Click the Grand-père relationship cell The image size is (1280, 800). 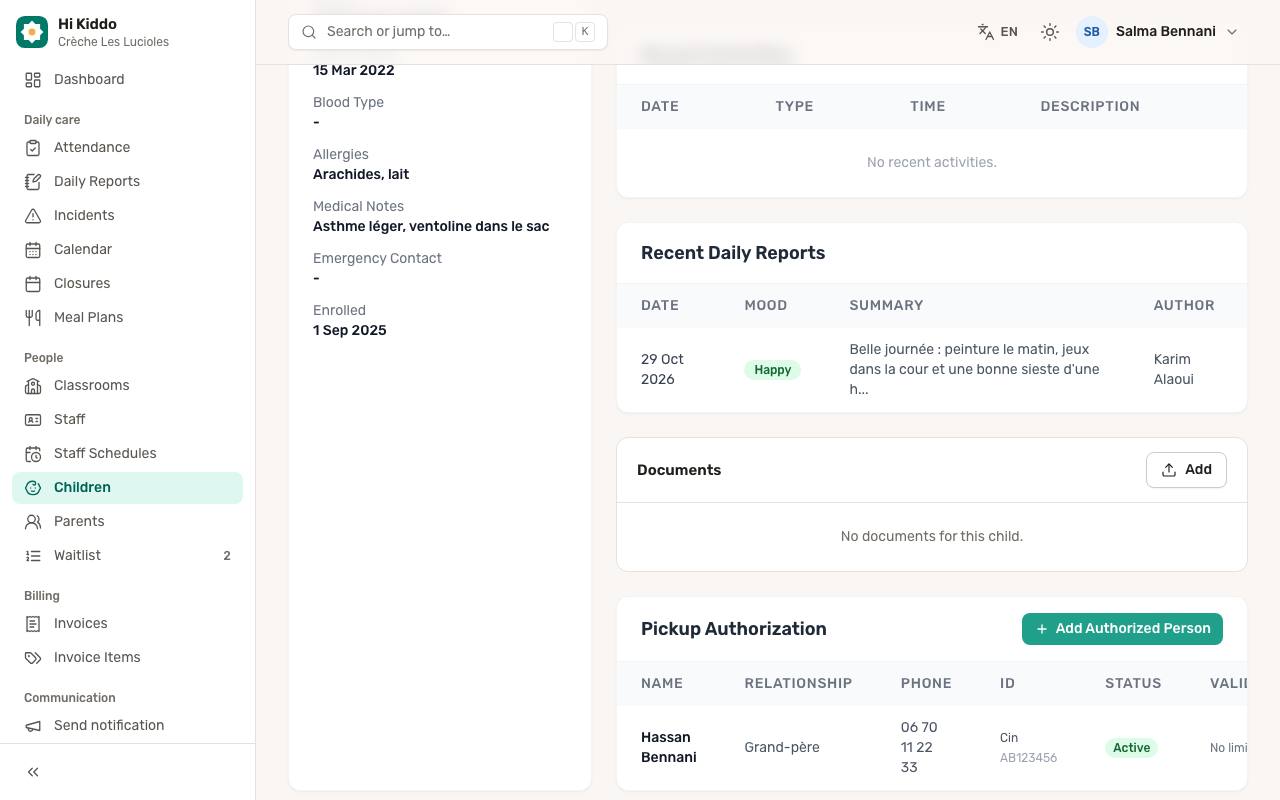(x=782, y=747)
